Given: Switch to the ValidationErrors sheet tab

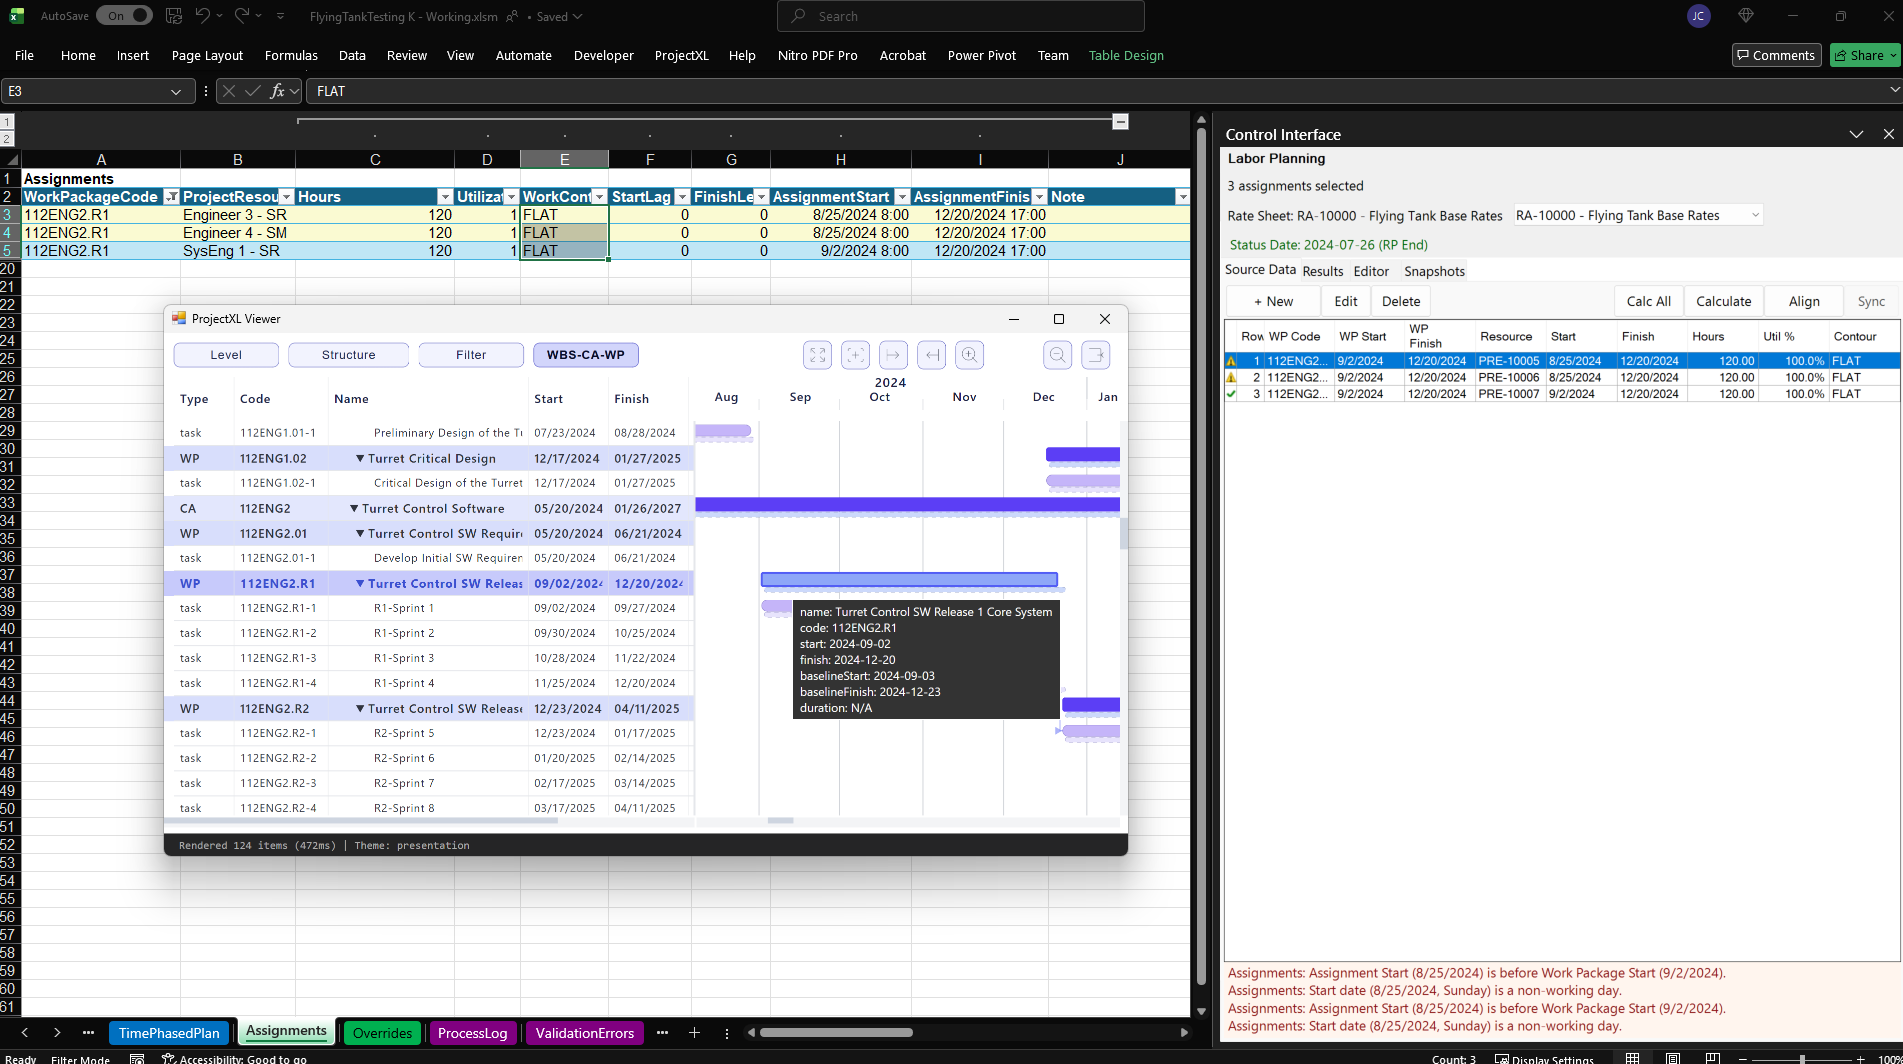Looking at the screenshot, I should click(584, 1033).
